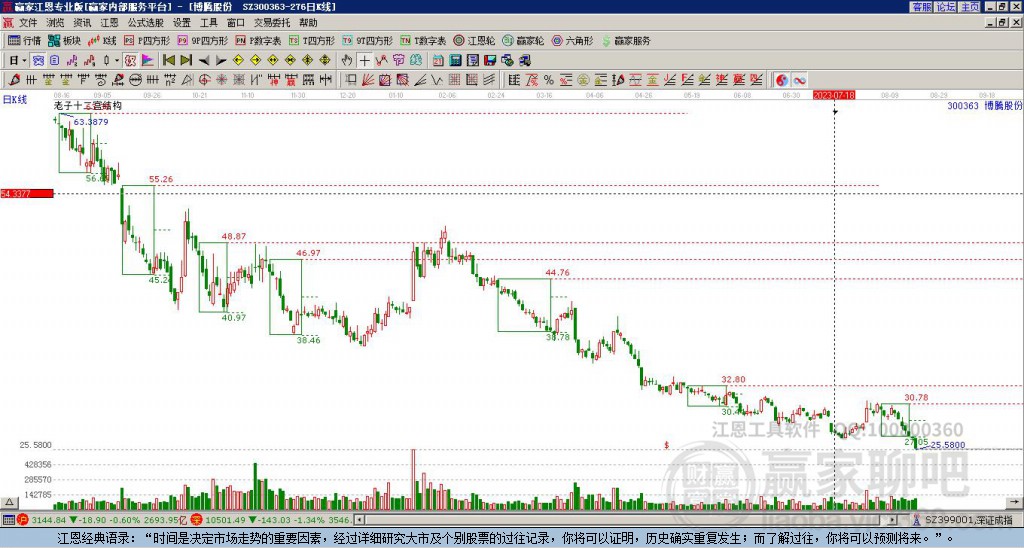
Task: Jump to first bar icon
Action: (168, 61)
